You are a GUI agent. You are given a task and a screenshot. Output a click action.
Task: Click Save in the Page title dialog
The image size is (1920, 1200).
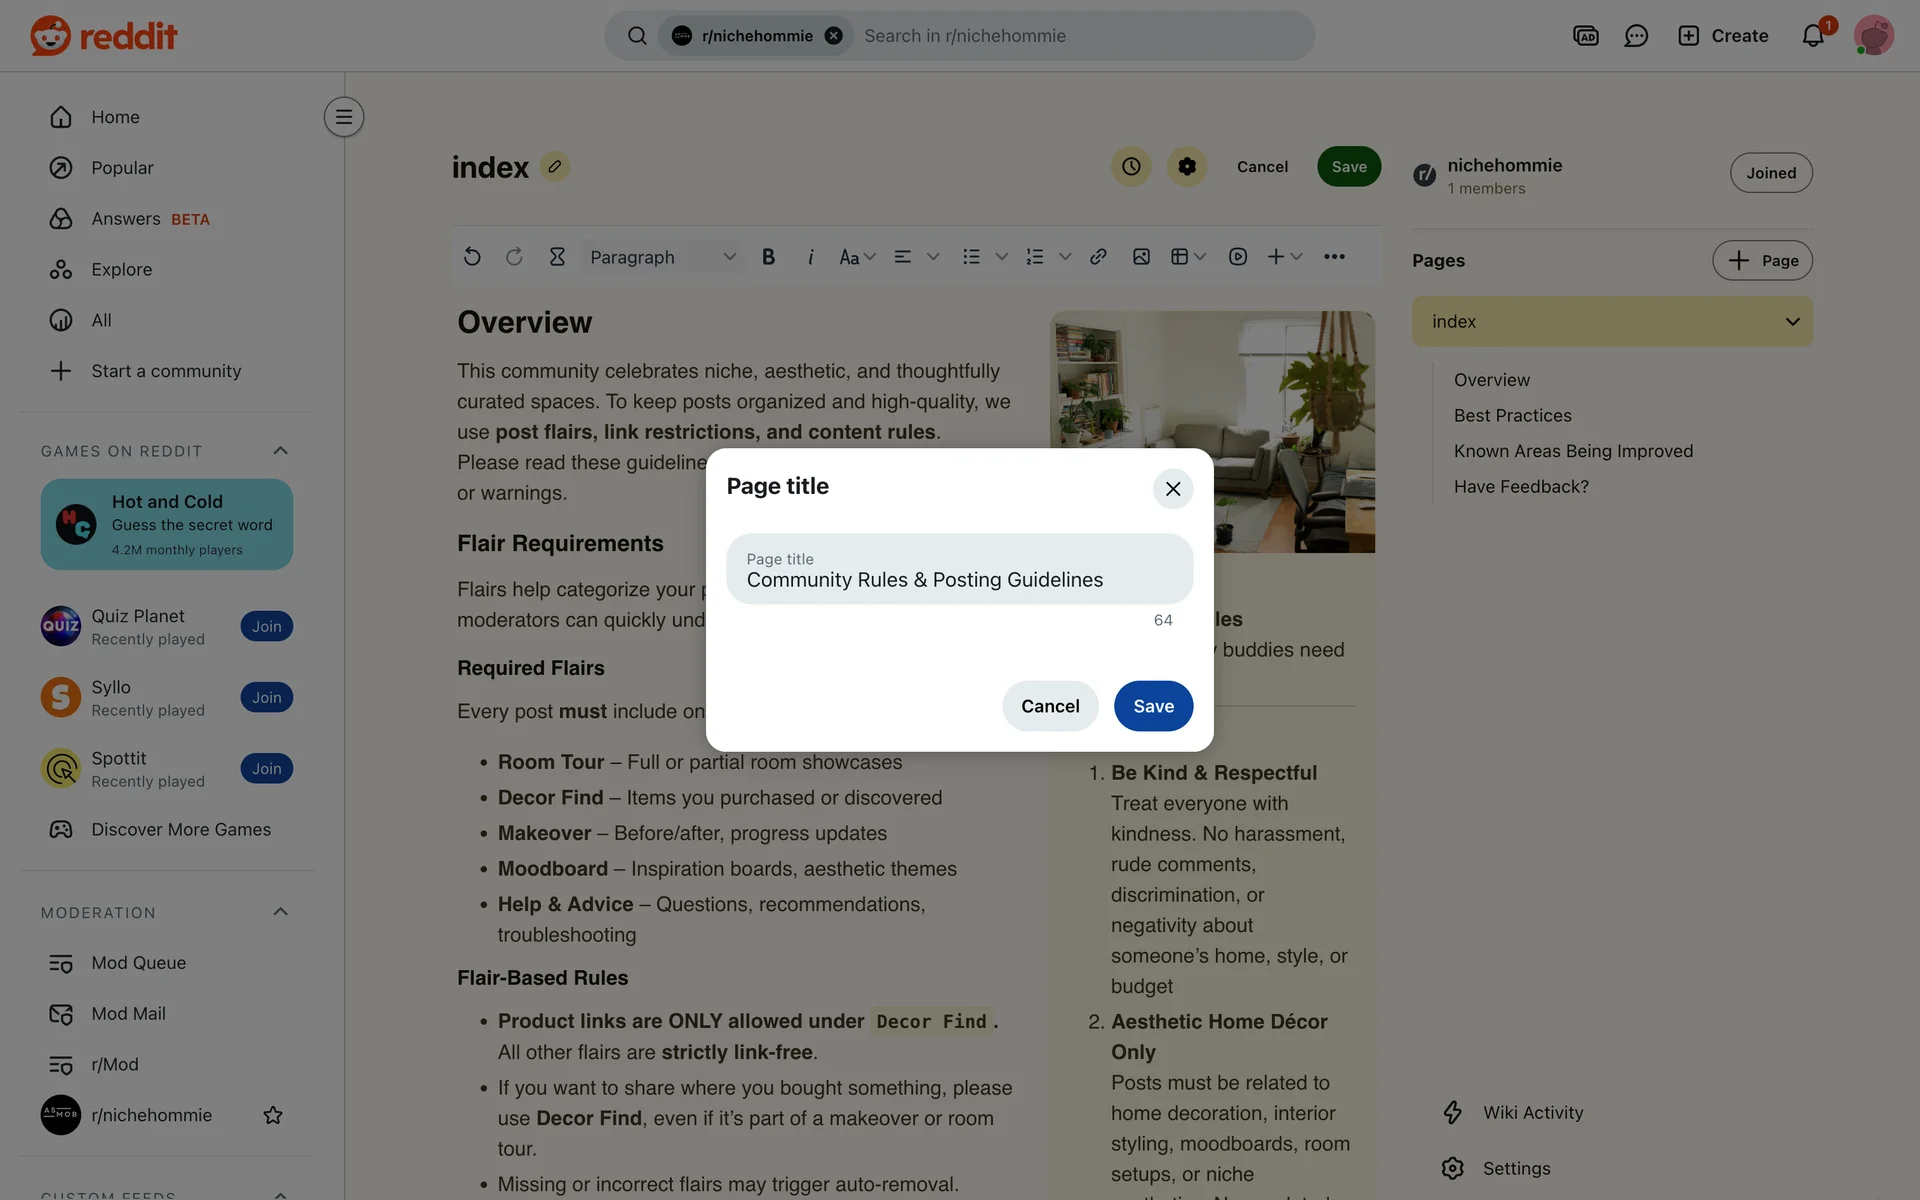coord(1153,706)
